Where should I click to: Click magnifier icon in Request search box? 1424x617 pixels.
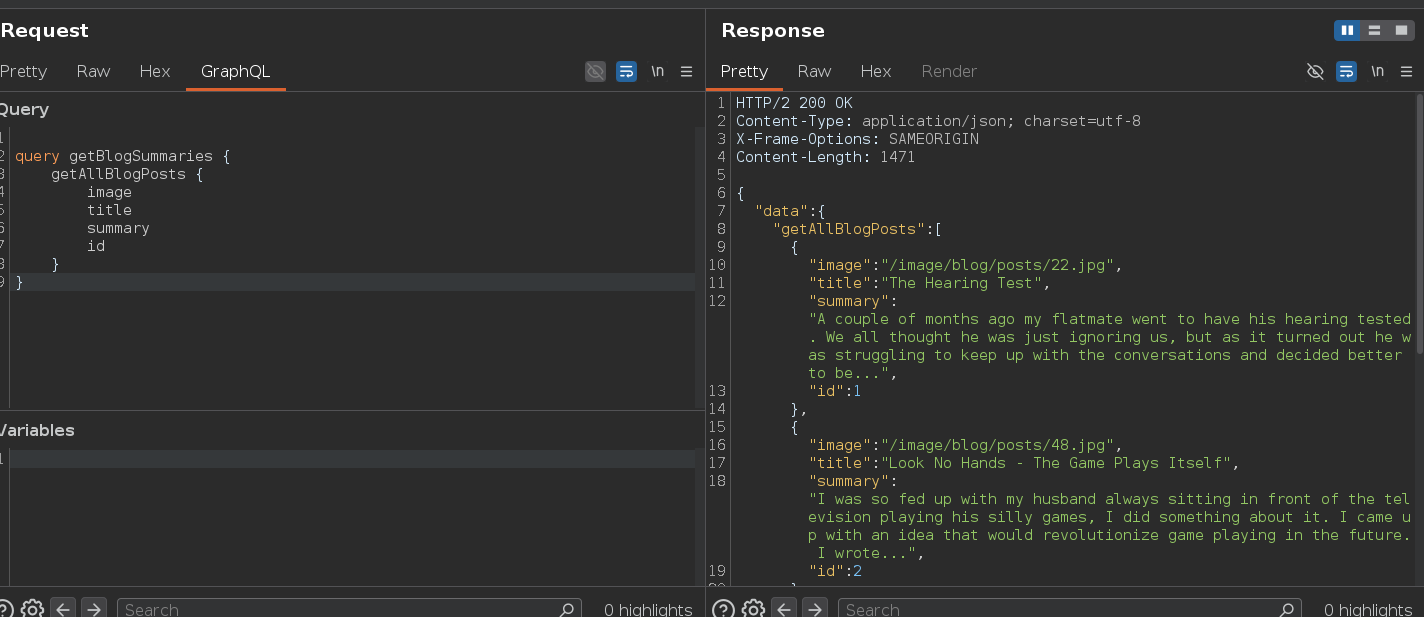coord(567,609)
